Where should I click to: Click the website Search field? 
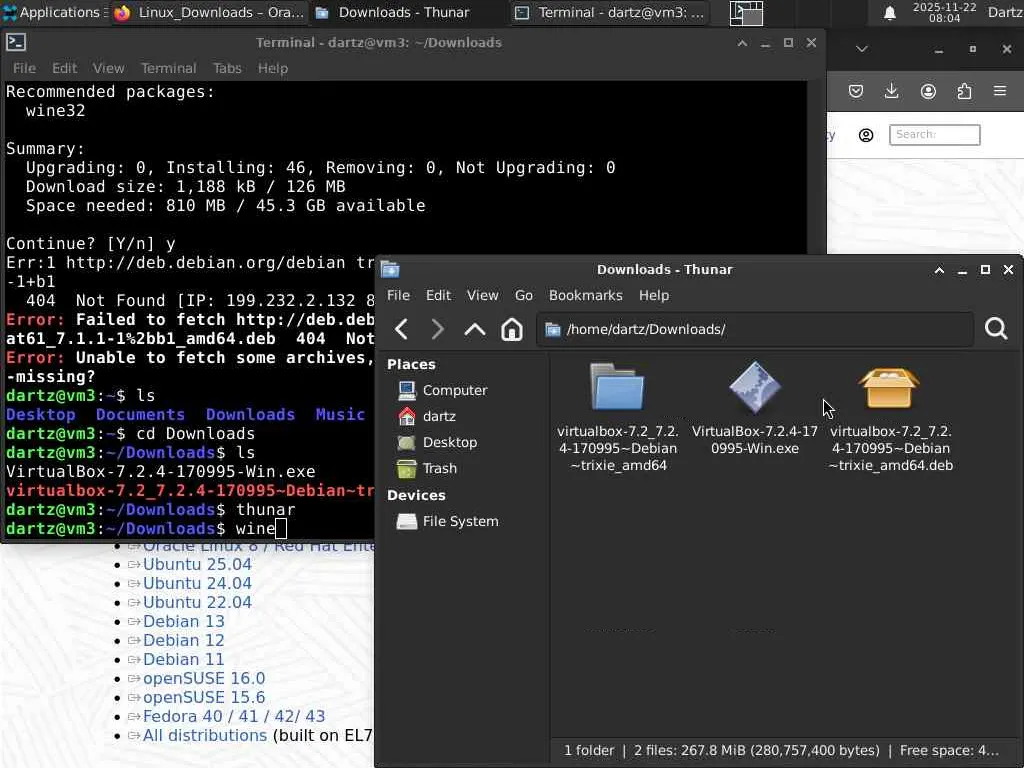pos(935,135)
